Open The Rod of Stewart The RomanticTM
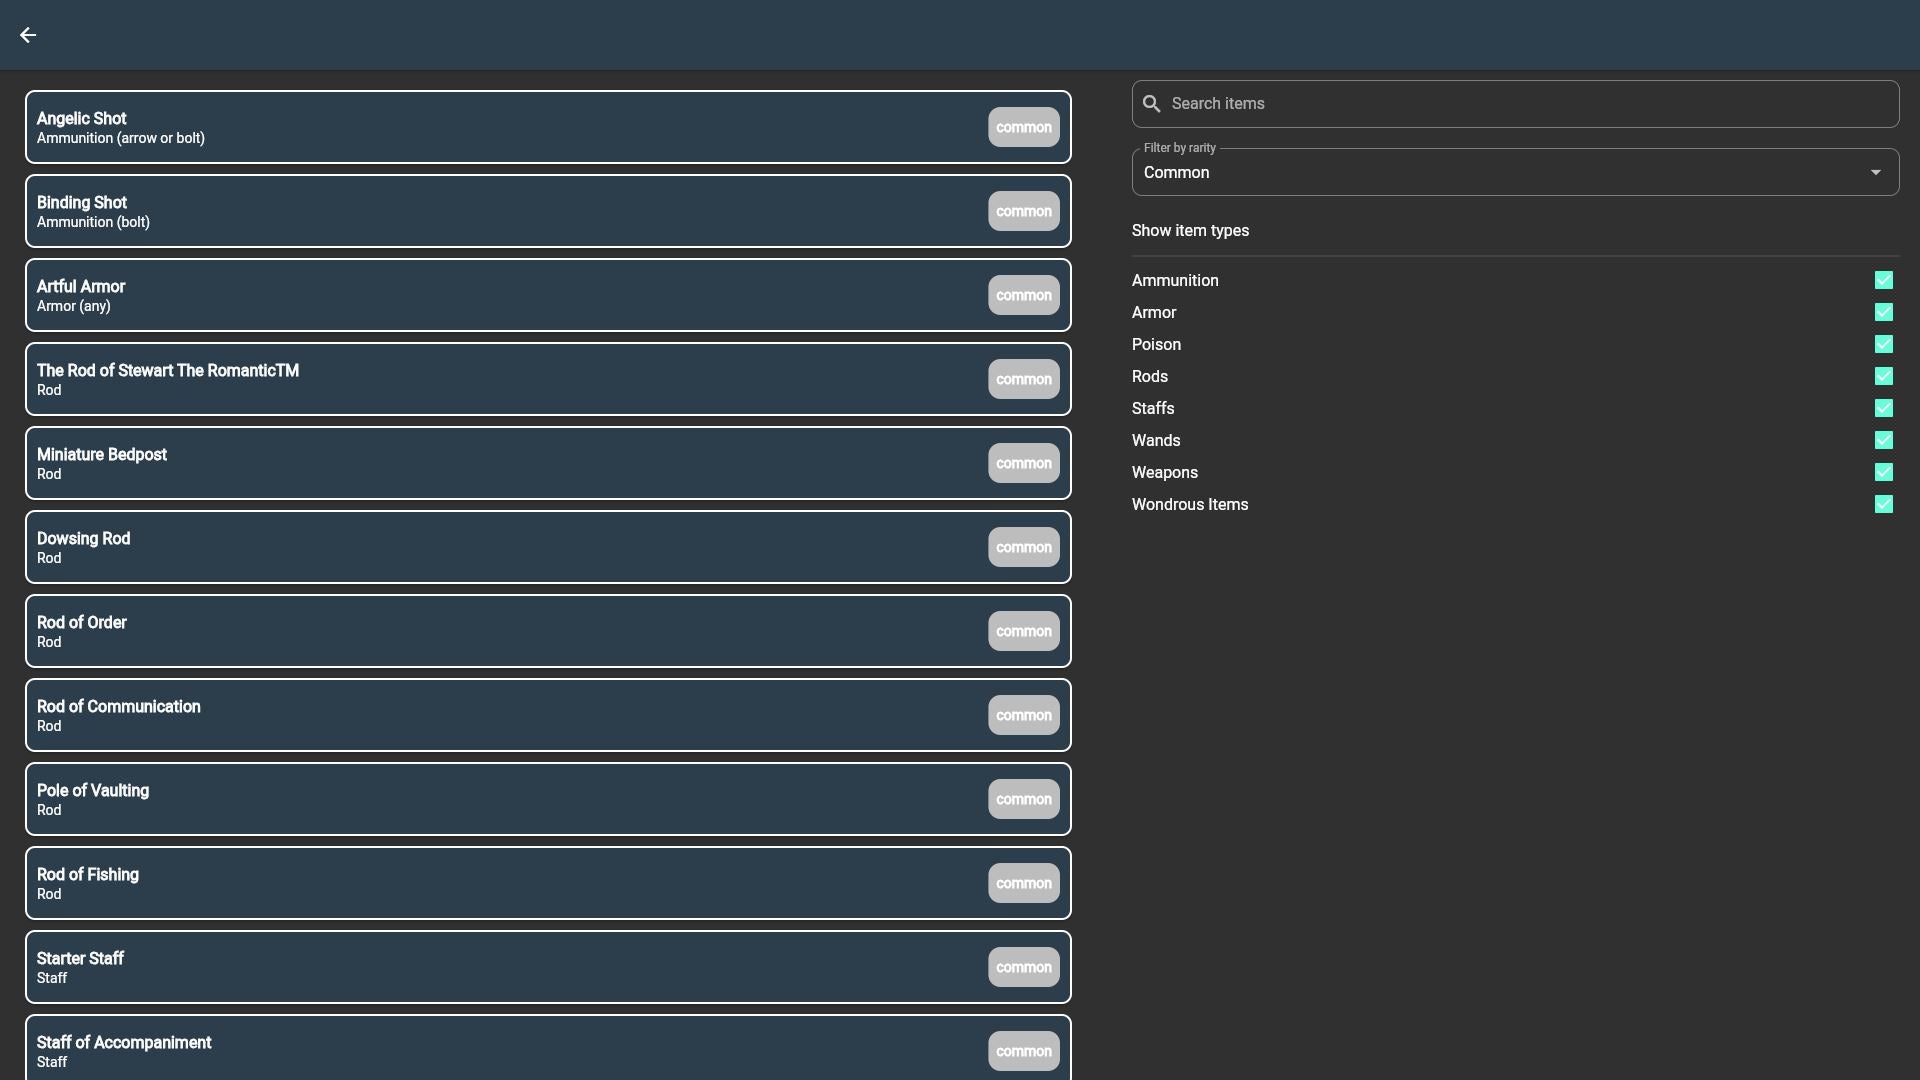The image size is (1920, 1080). click(500, 379)
